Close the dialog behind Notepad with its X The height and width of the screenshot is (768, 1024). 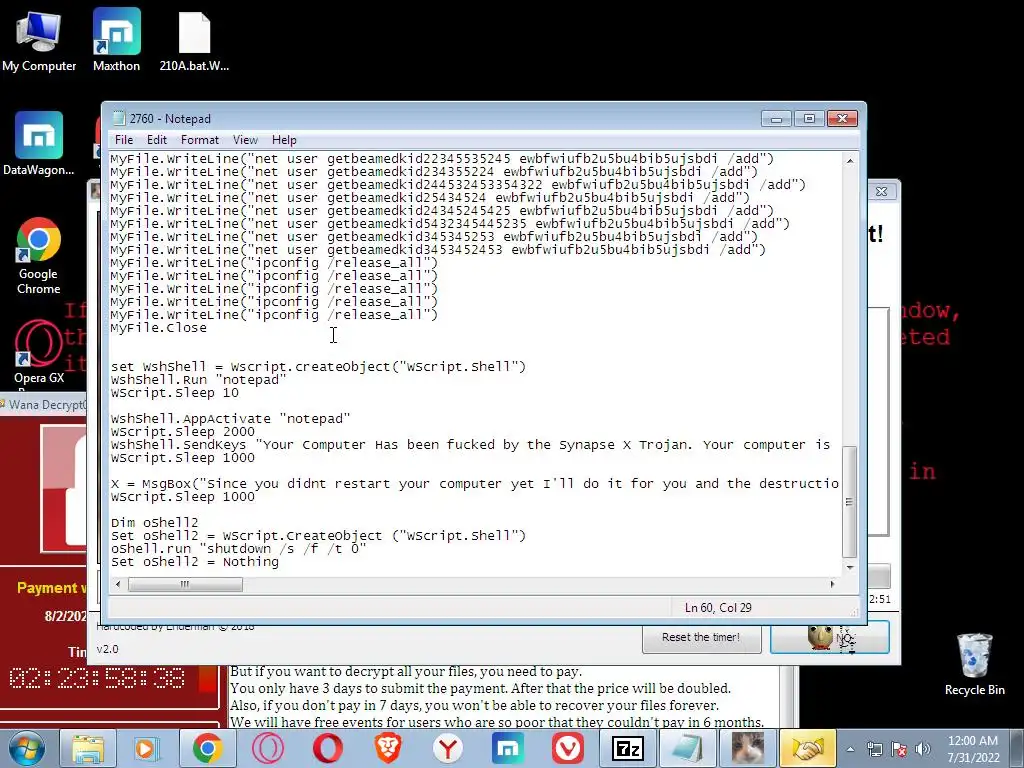click(881, 191)
